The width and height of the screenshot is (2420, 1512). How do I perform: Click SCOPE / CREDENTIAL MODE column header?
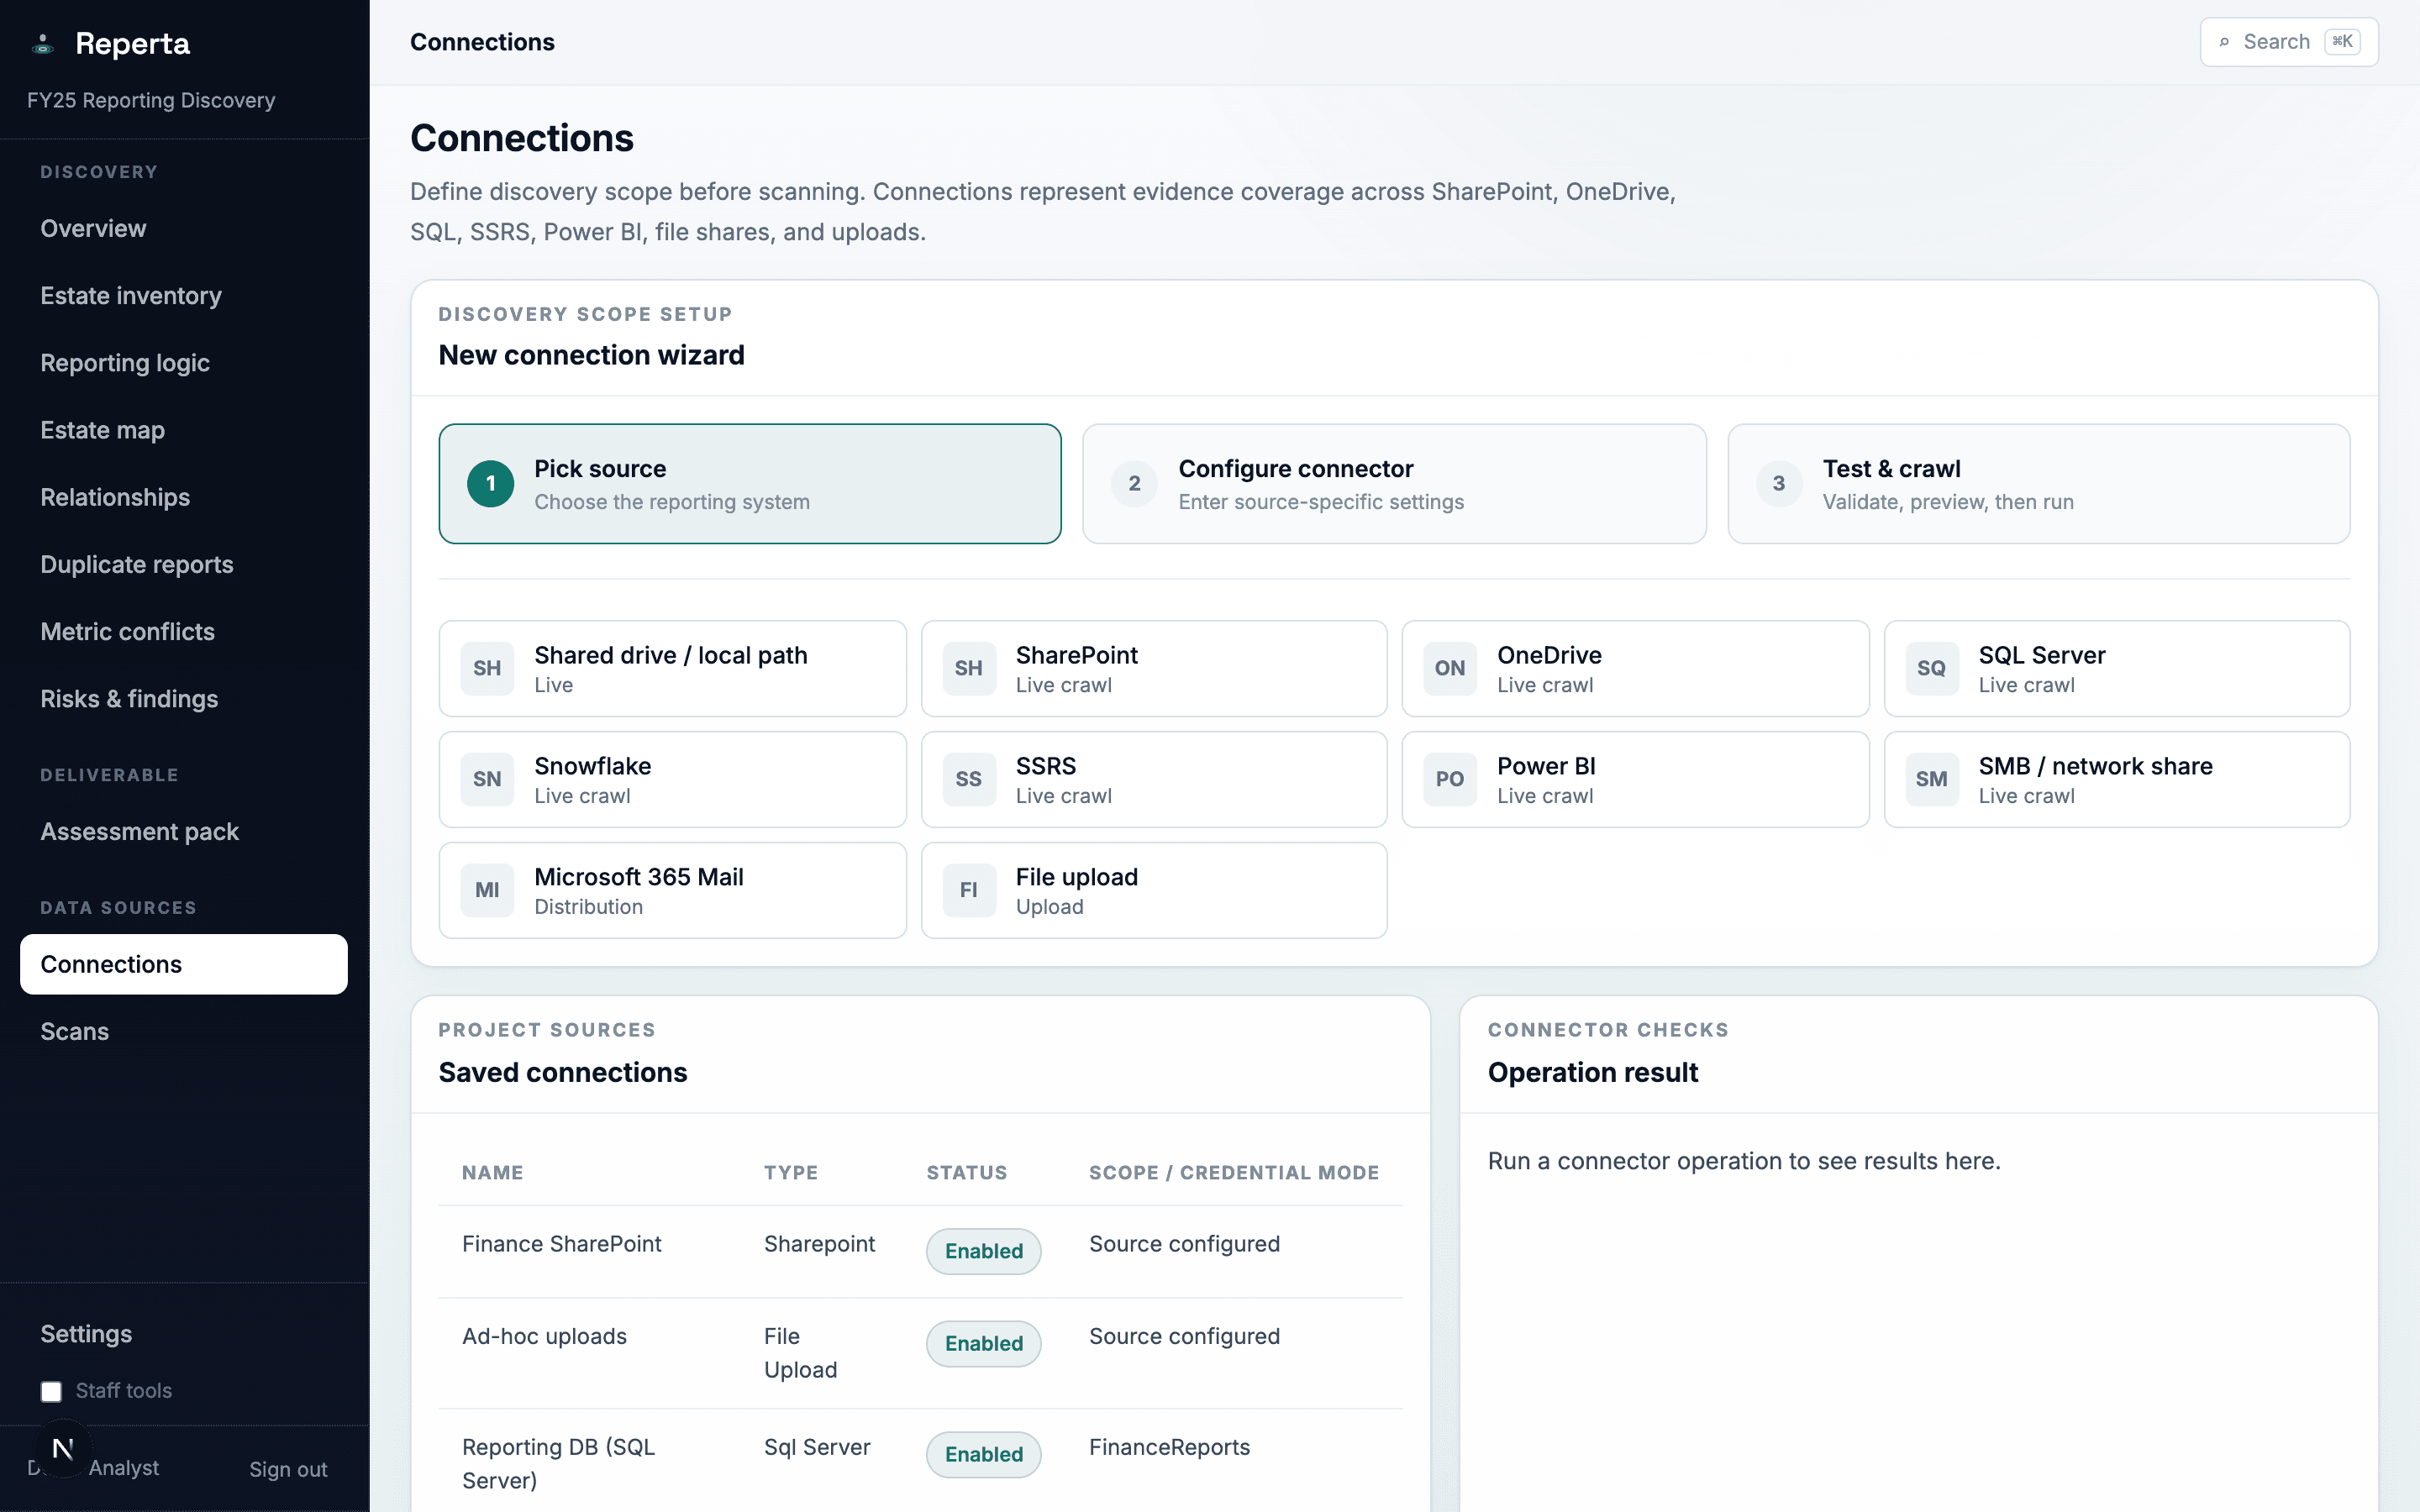[x=1234, y=1172]
